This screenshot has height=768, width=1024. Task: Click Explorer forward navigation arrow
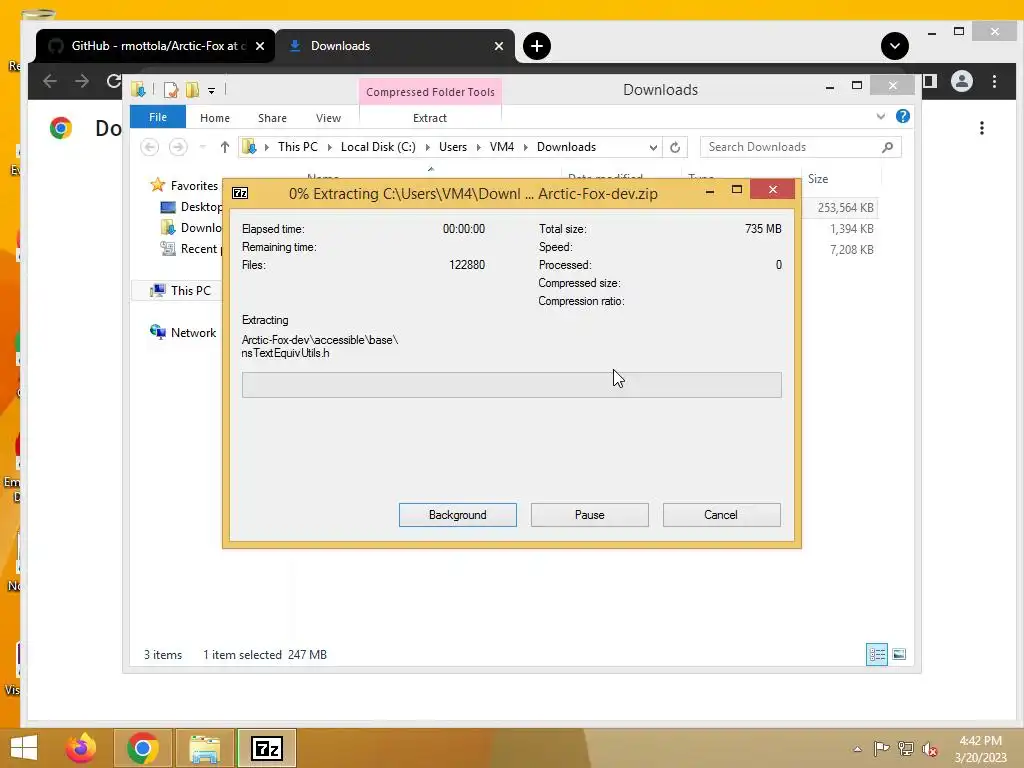click(x=178, y=147)
